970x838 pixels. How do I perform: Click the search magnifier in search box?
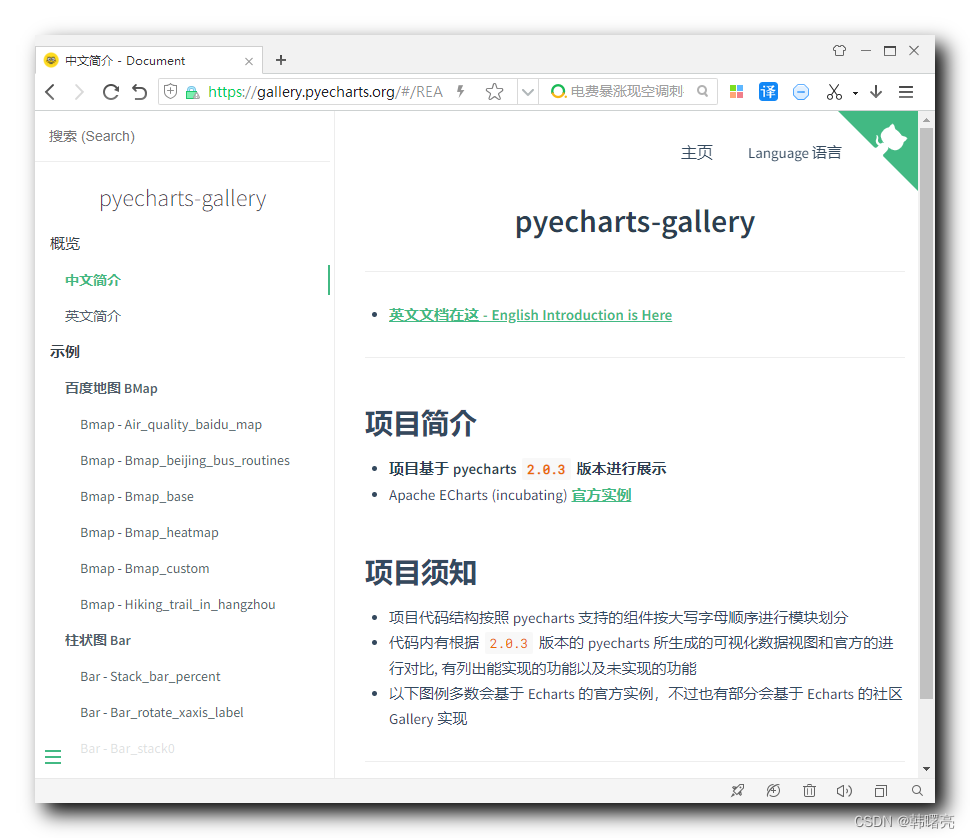[702, 92]
